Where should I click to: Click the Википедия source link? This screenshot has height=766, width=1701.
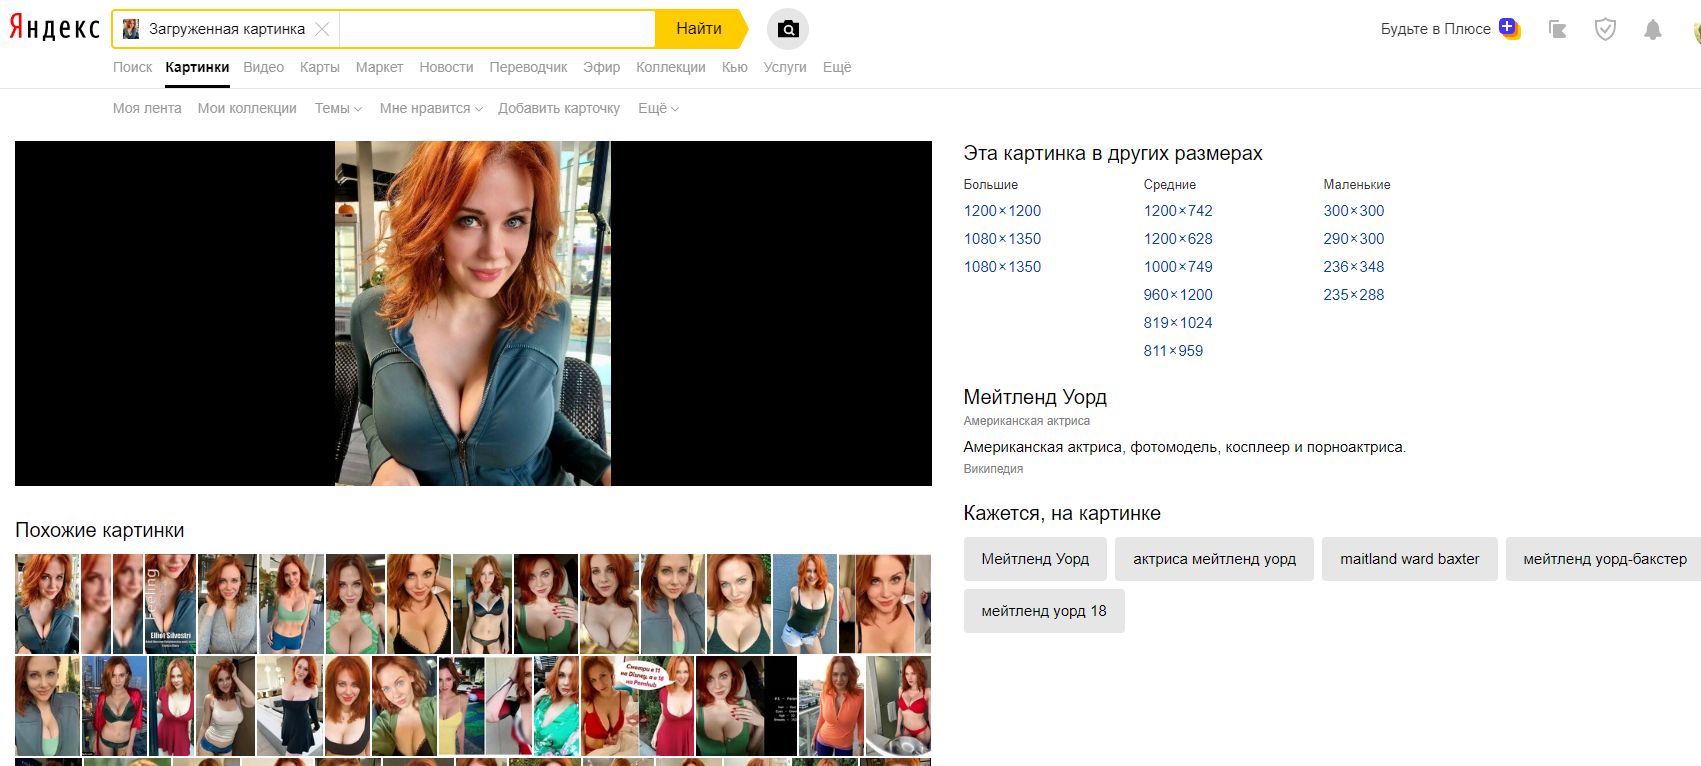pyautogui.click(x=993, y=469)
